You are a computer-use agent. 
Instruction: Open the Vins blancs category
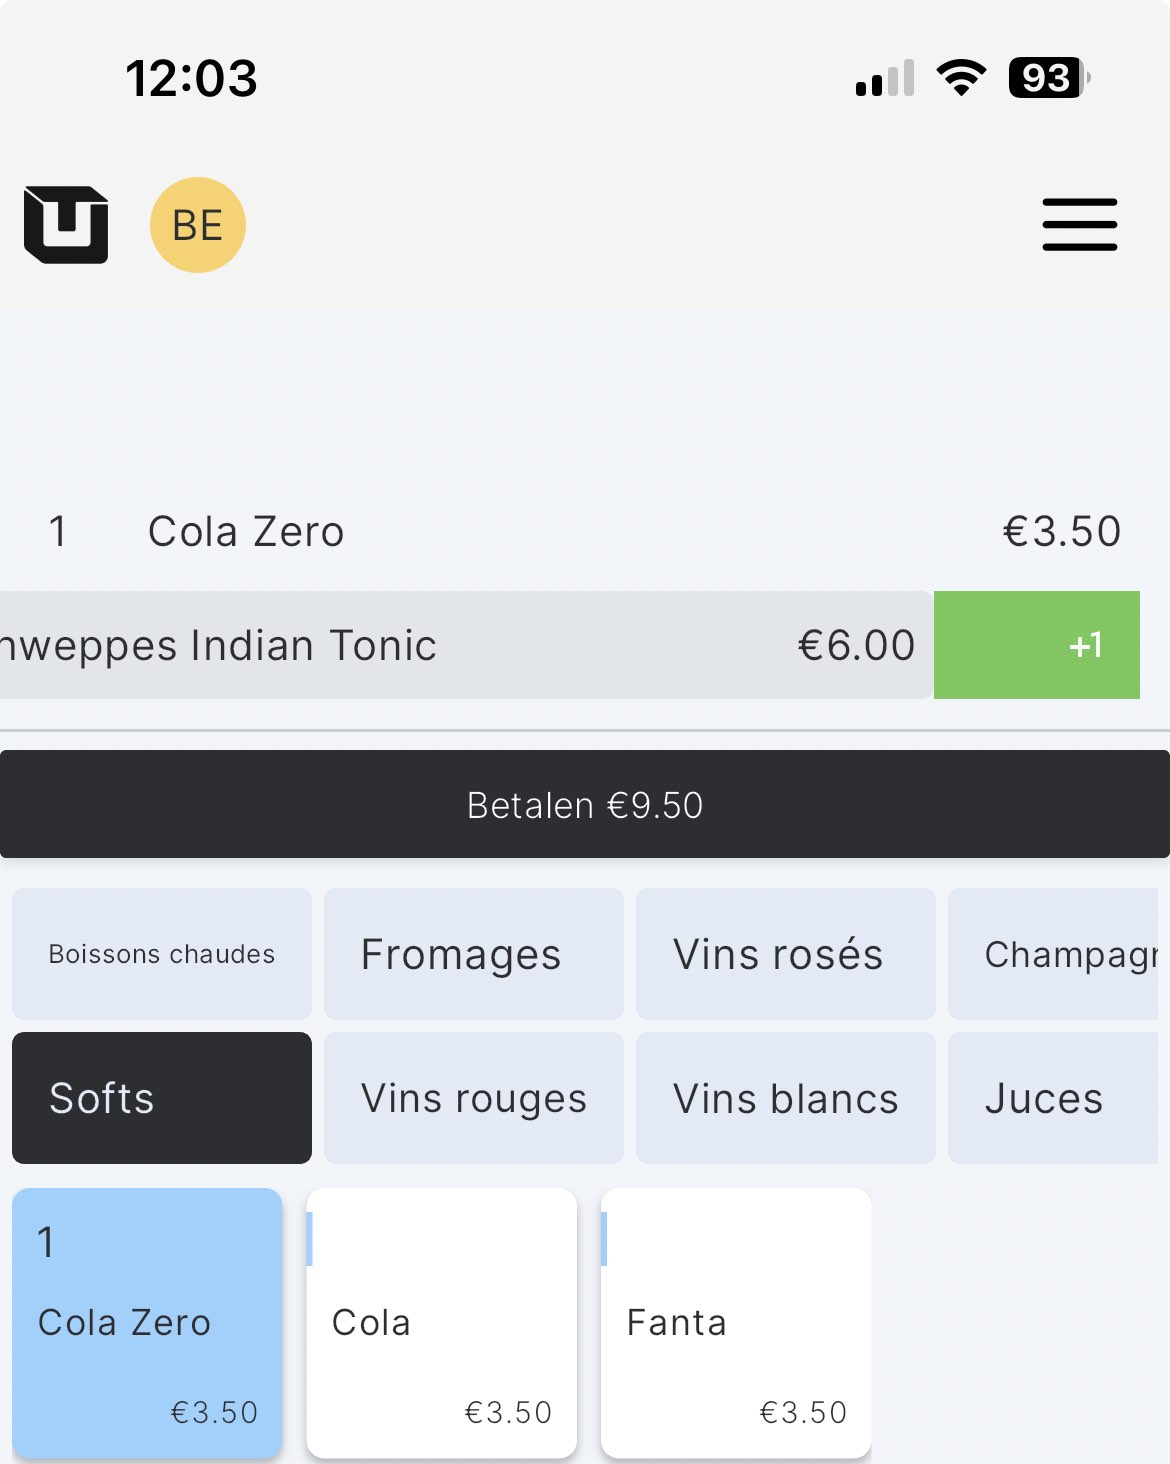click(786, 1098)
